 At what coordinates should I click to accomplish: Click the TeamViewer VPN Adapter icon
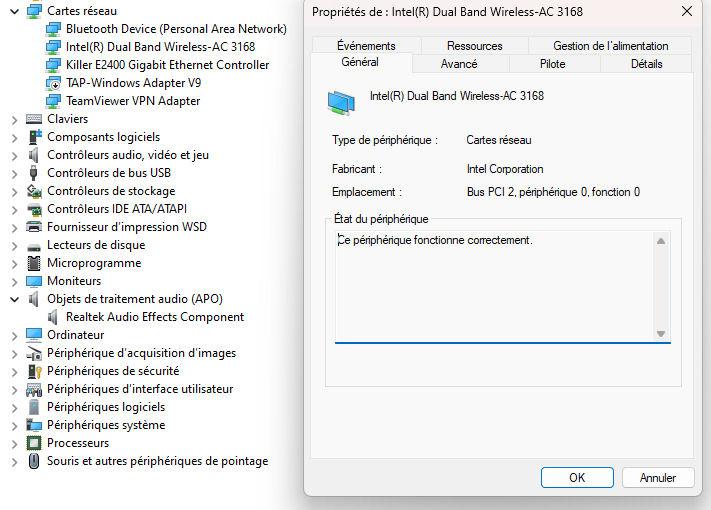tap(53, 101)
